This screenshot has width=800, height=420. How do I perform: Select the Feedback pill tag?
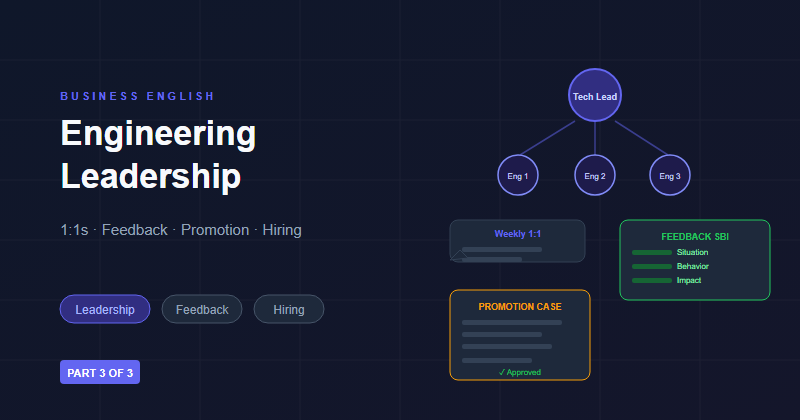202,309
